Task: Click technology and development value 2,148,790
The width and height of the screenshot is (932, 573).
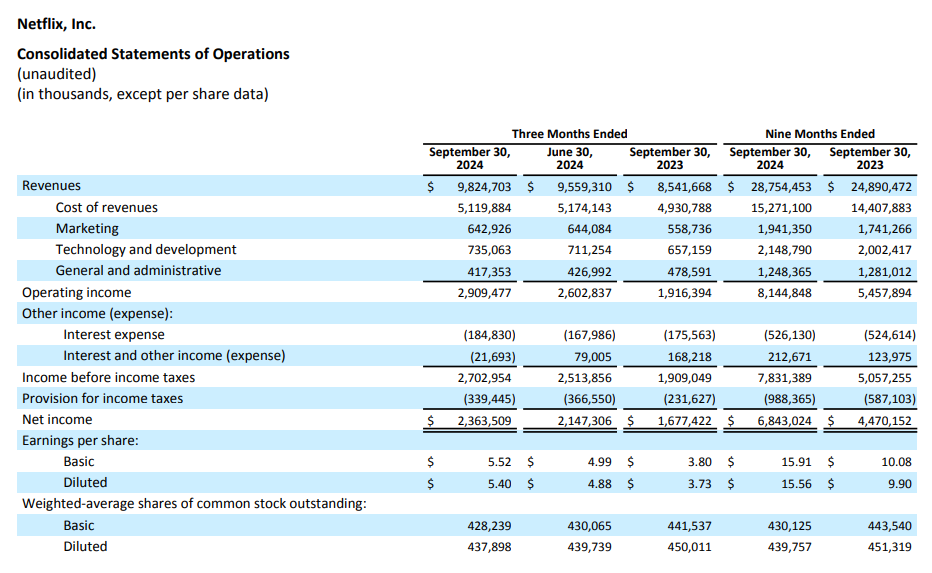Action: pyautogui.click(x=785, y=250)
